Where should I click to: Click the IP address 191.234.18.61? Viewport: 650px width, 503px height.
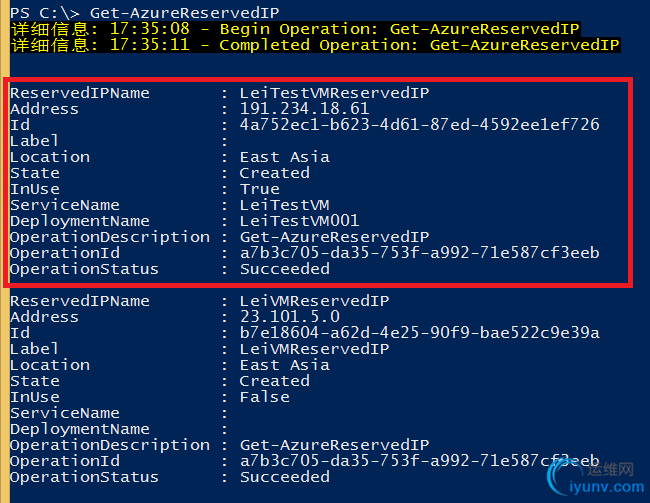tap(304, 109)
